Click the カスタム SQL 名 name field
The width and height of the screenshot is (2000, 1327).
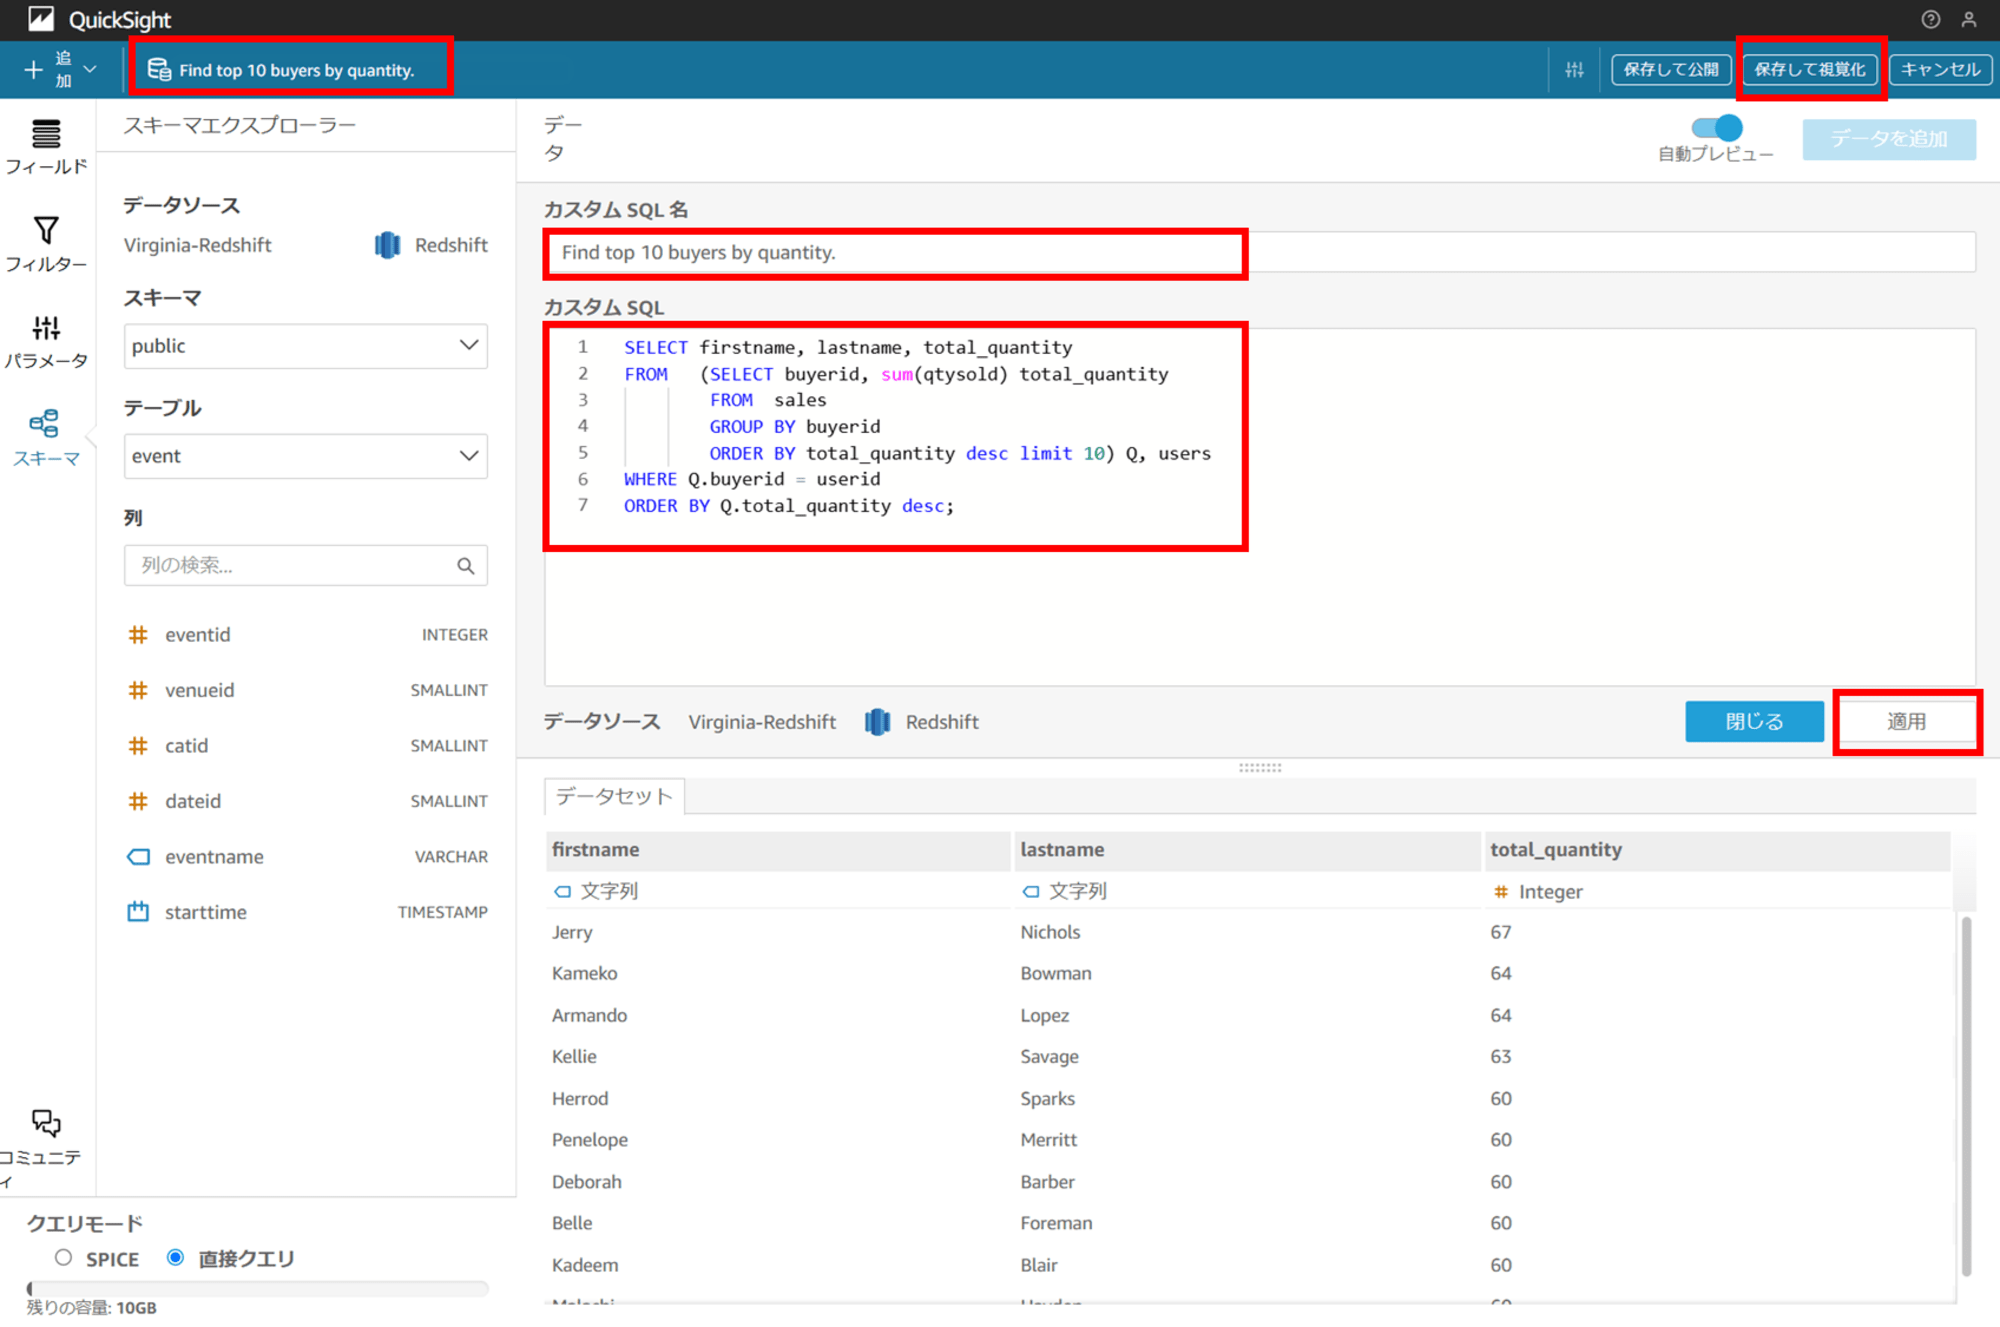click(1260, 252)
